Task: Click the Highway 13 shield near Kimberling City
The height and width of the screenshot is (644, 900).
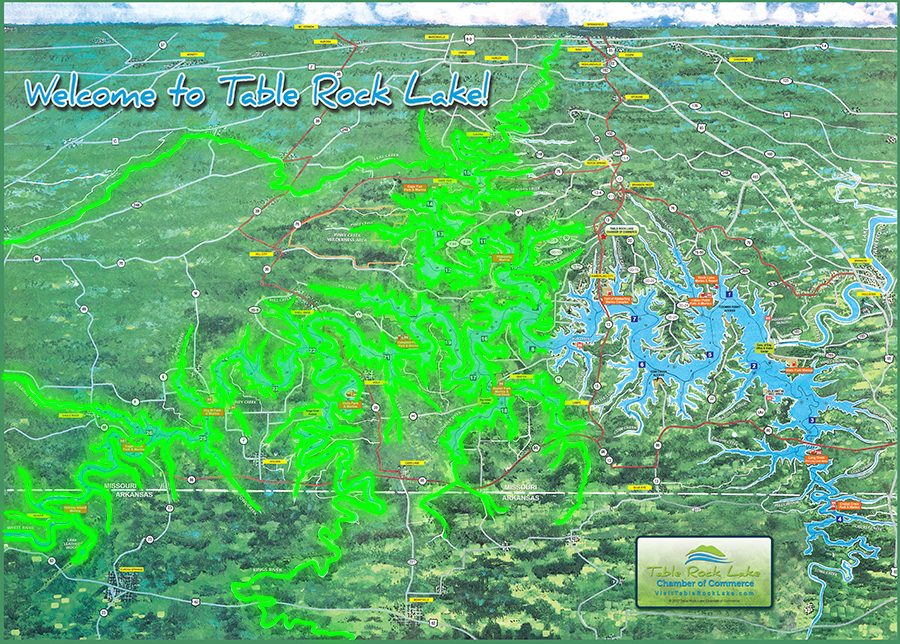Action: (x=607, y=323)
